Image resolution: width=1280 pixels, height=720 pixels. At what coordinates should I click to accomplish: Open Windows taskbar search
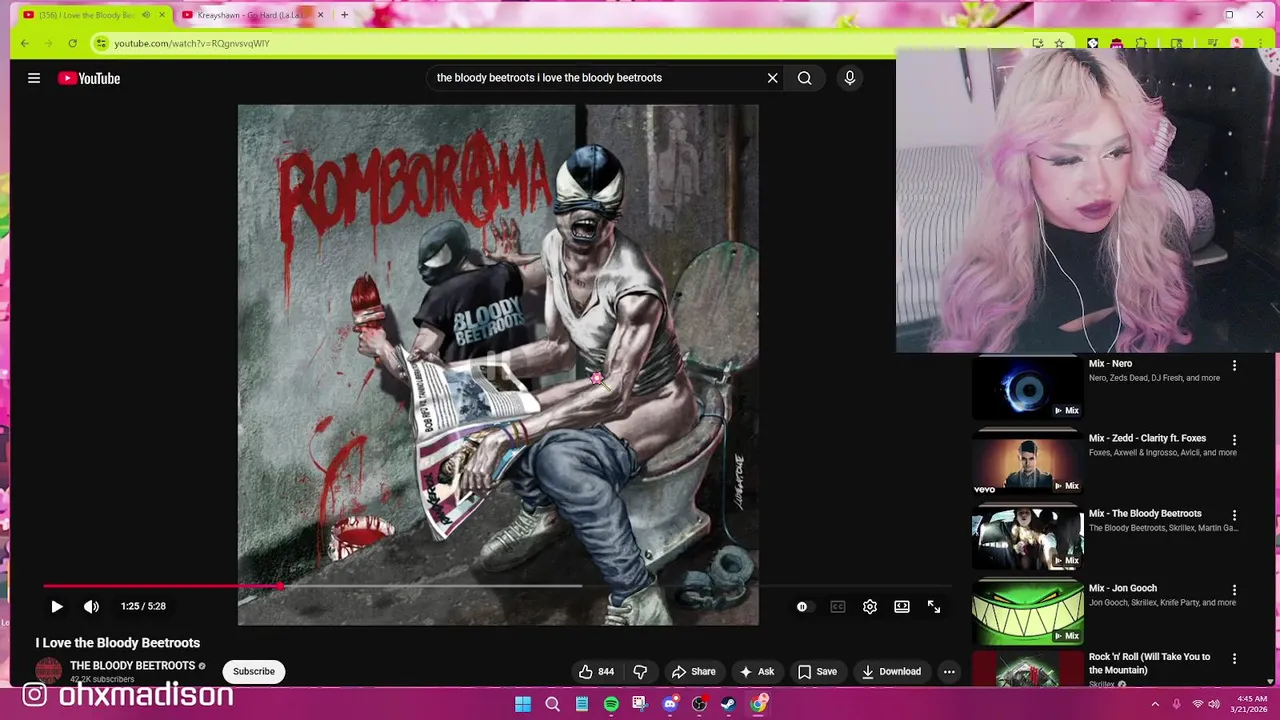coord(552,704)
